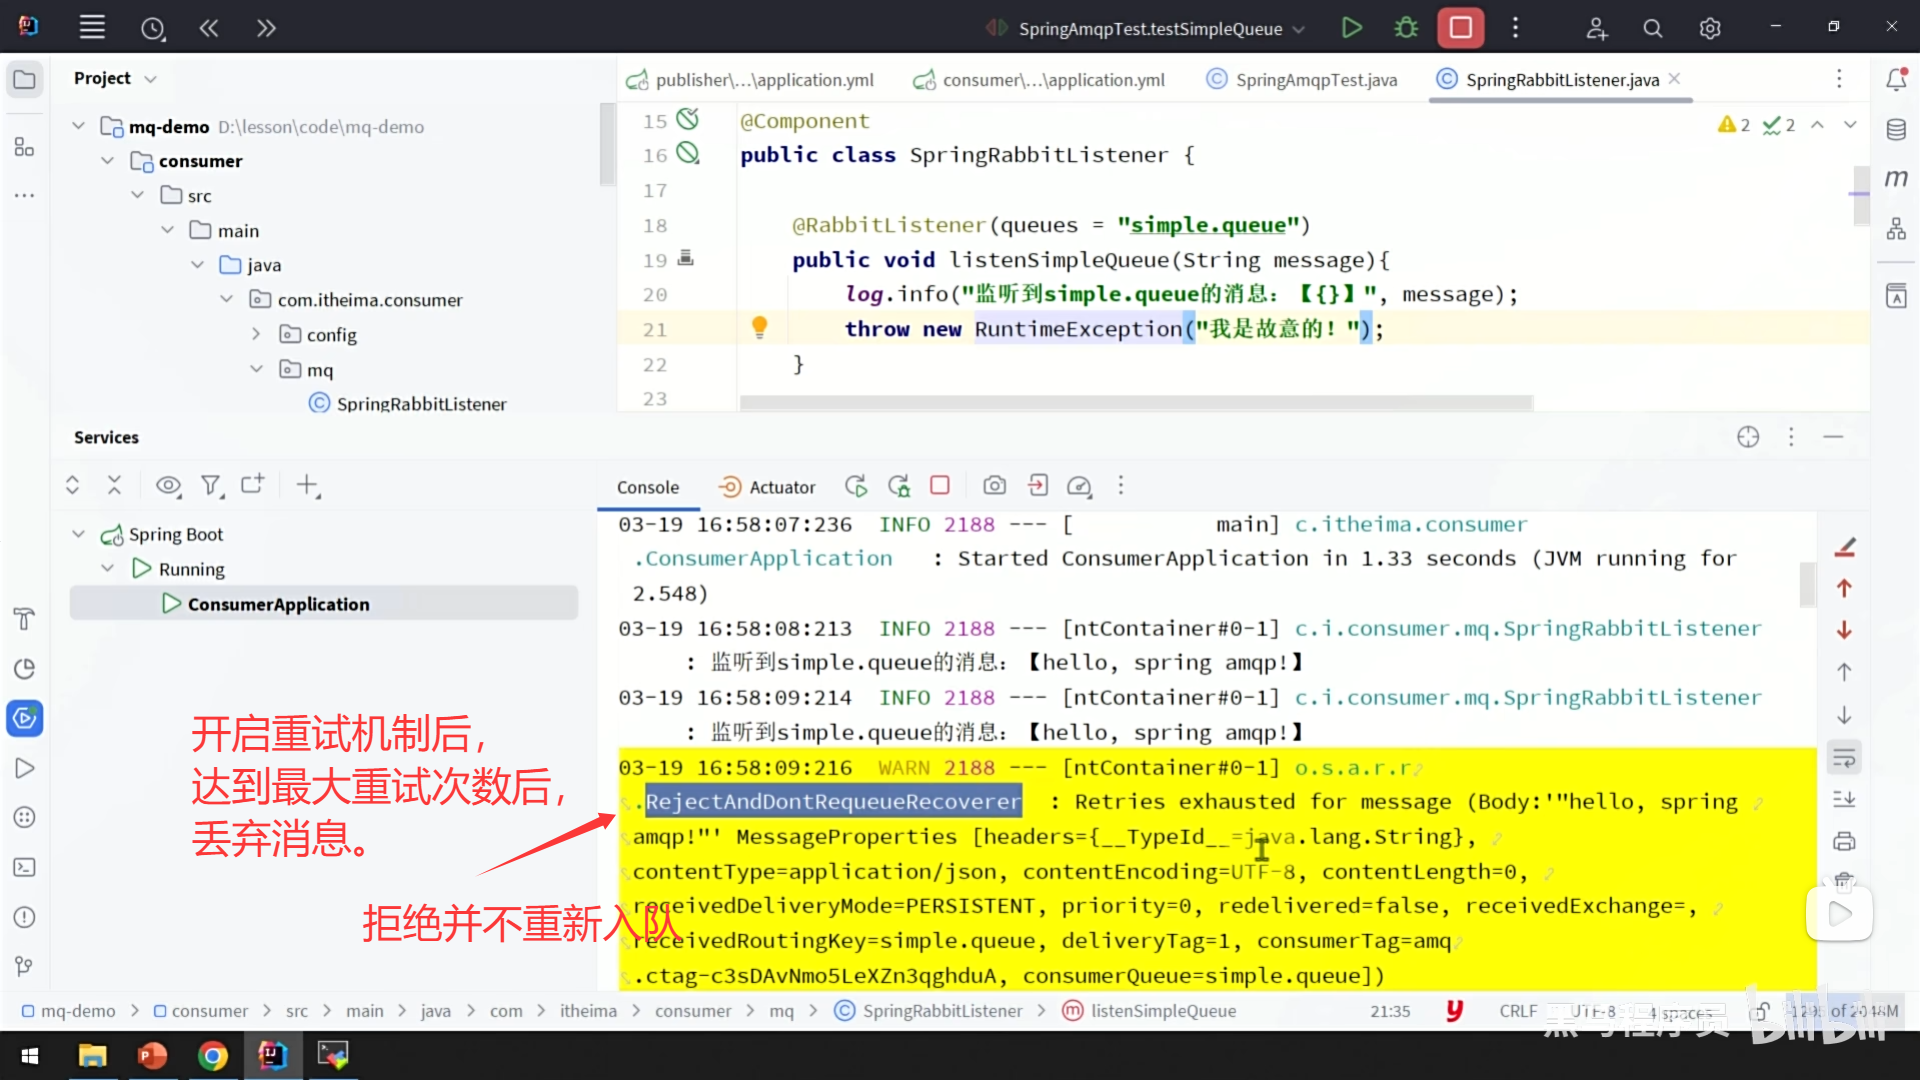
Task: Stop the running application (red square)
Action: pyautogui.click(x=1460, y=28)
